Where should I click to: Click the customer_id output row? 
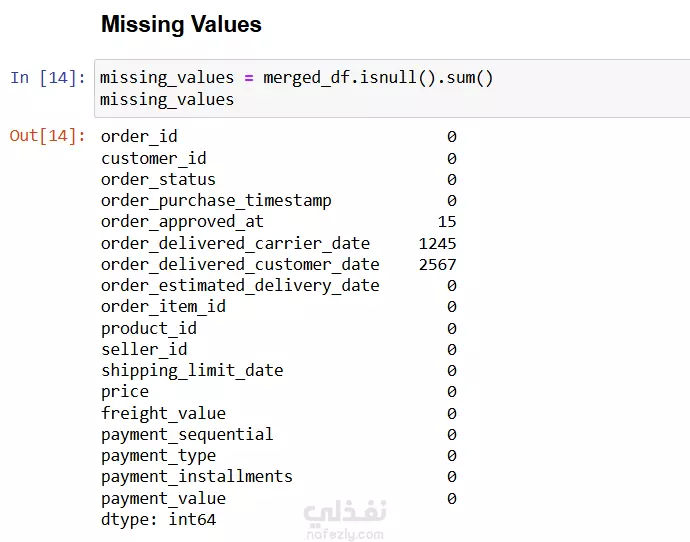coord(279,158)
